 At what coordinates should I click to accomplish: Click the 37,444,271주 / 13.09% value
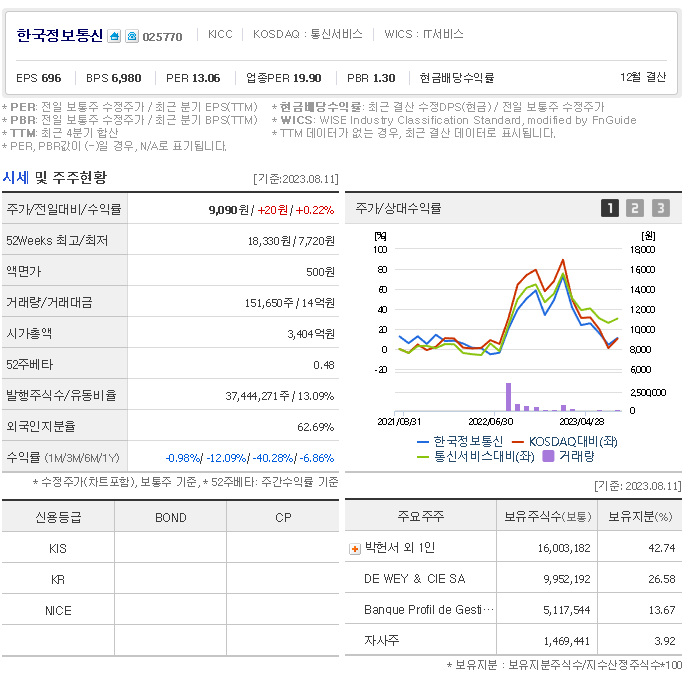(x=279, y=396)
